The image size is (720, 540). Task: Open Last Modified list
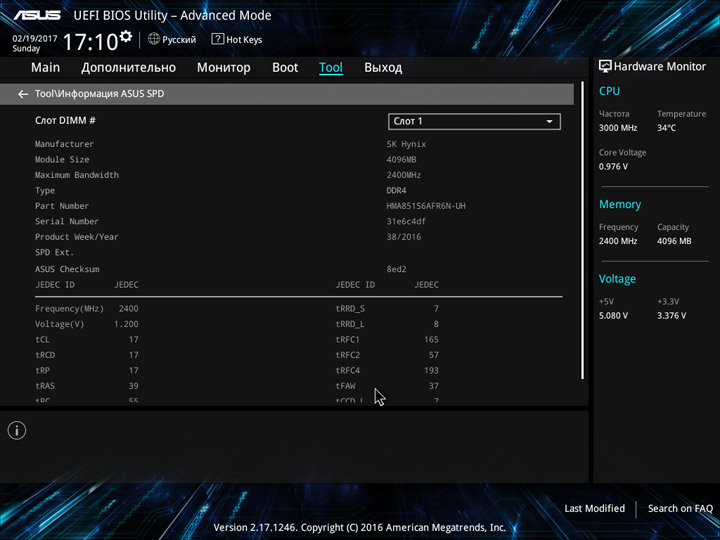coord(595,508)
